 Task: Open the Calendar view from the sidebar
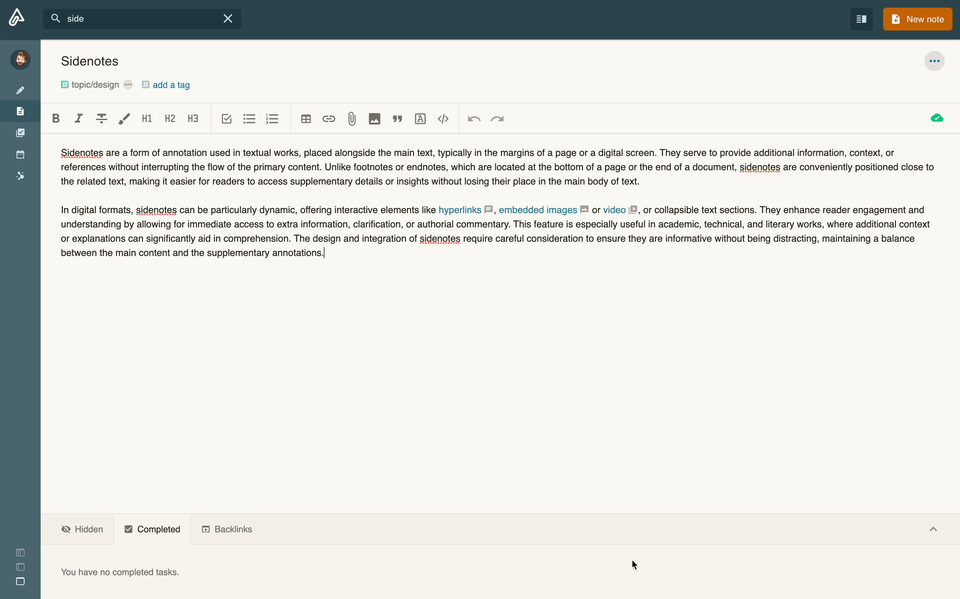[x=19, y=153]
